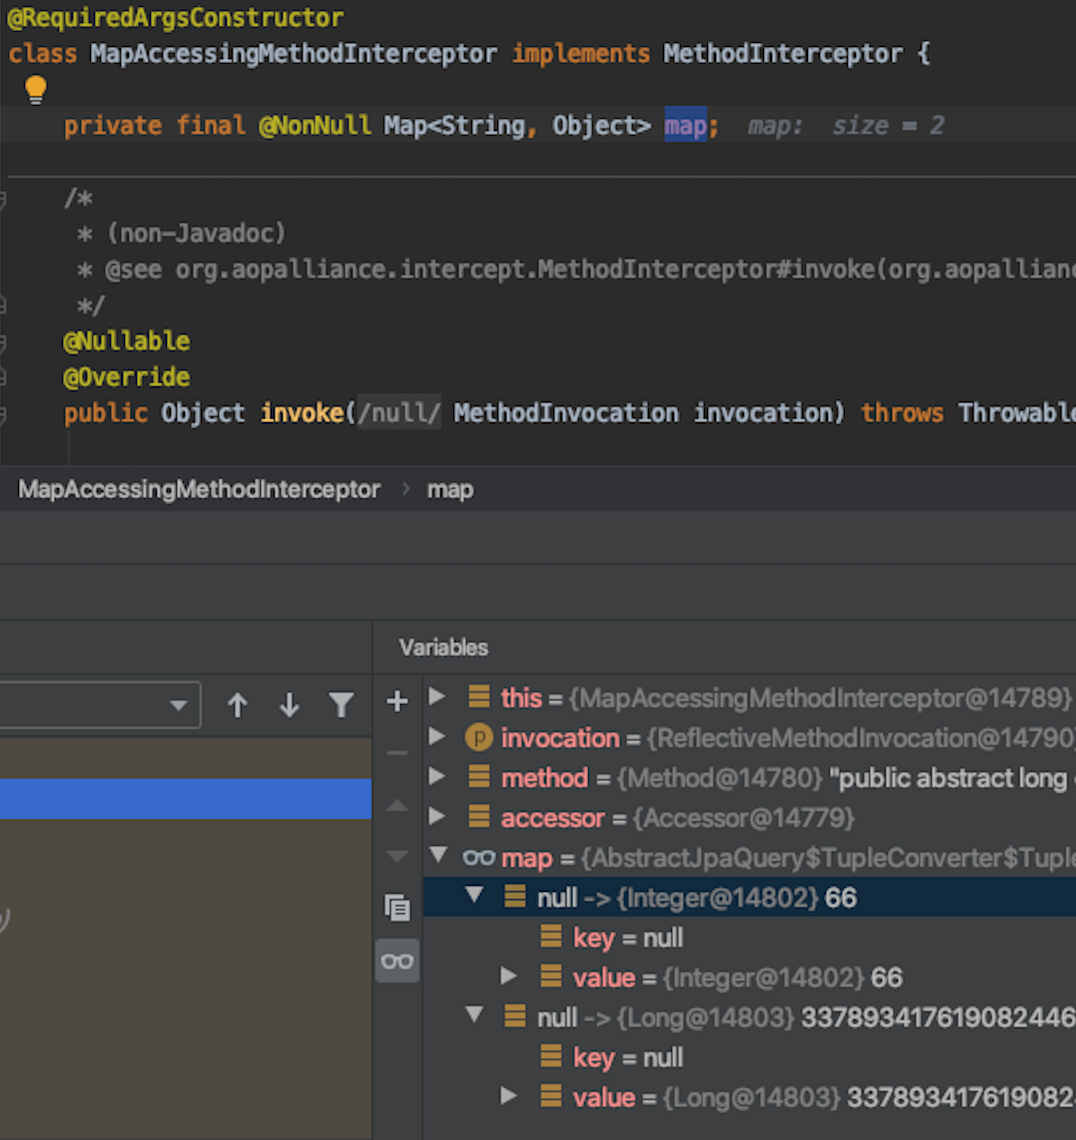The height and width of the screenshot is (1140, 1076).
Task: Click the down arrow navigation icon
Action: (289, 704)
